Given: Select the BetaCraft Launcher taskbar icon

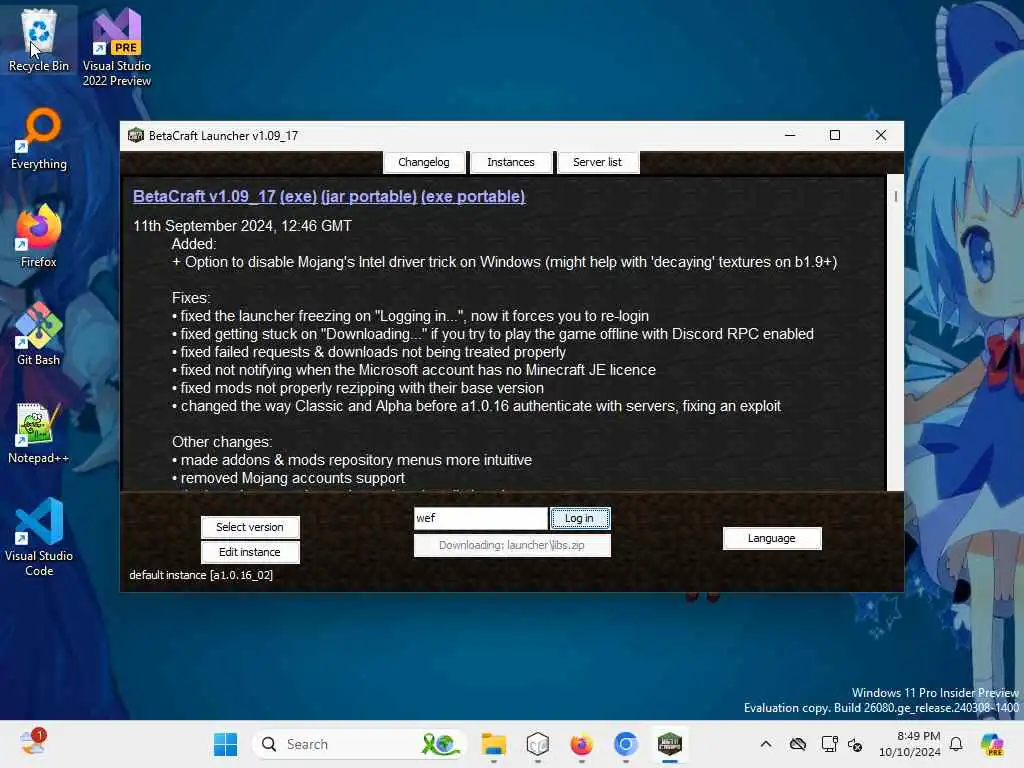Looking at the screenshot, I should pos(669,744).
